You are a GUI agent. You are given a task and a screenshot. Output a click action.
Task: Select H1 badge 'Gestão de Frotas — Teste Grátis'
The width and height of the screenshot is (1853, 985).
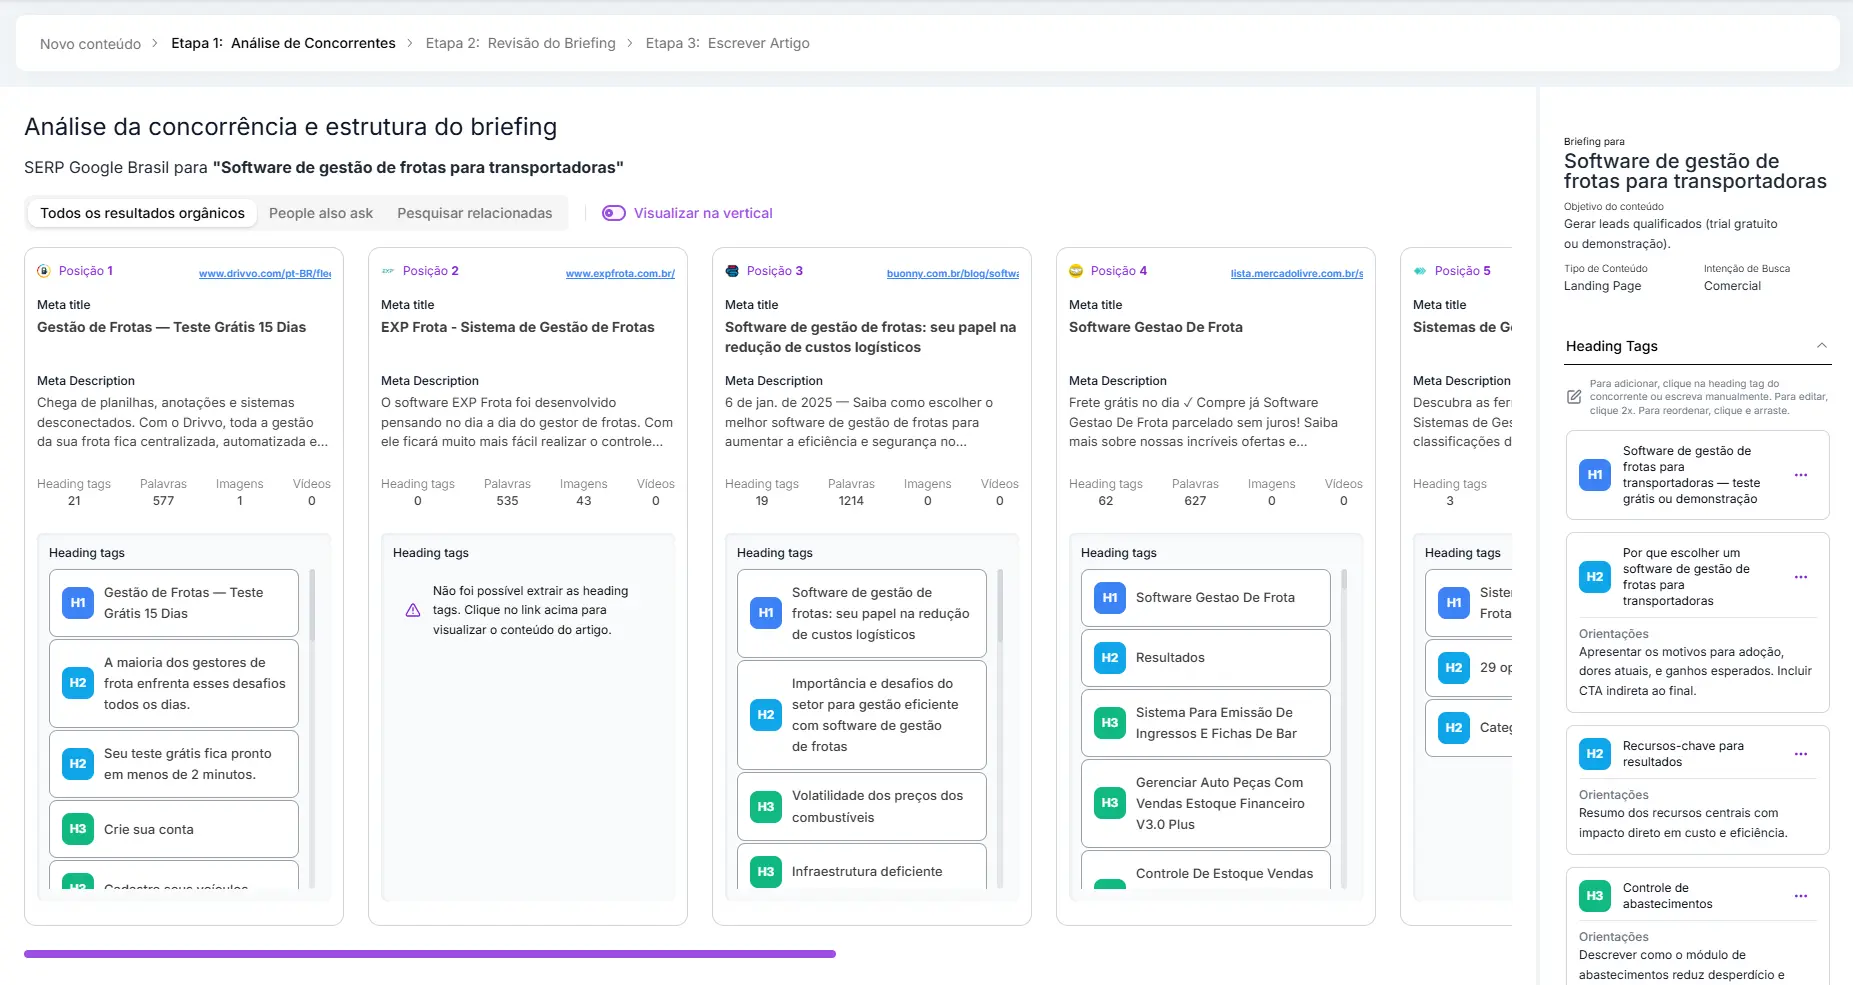tap(78, 603)
